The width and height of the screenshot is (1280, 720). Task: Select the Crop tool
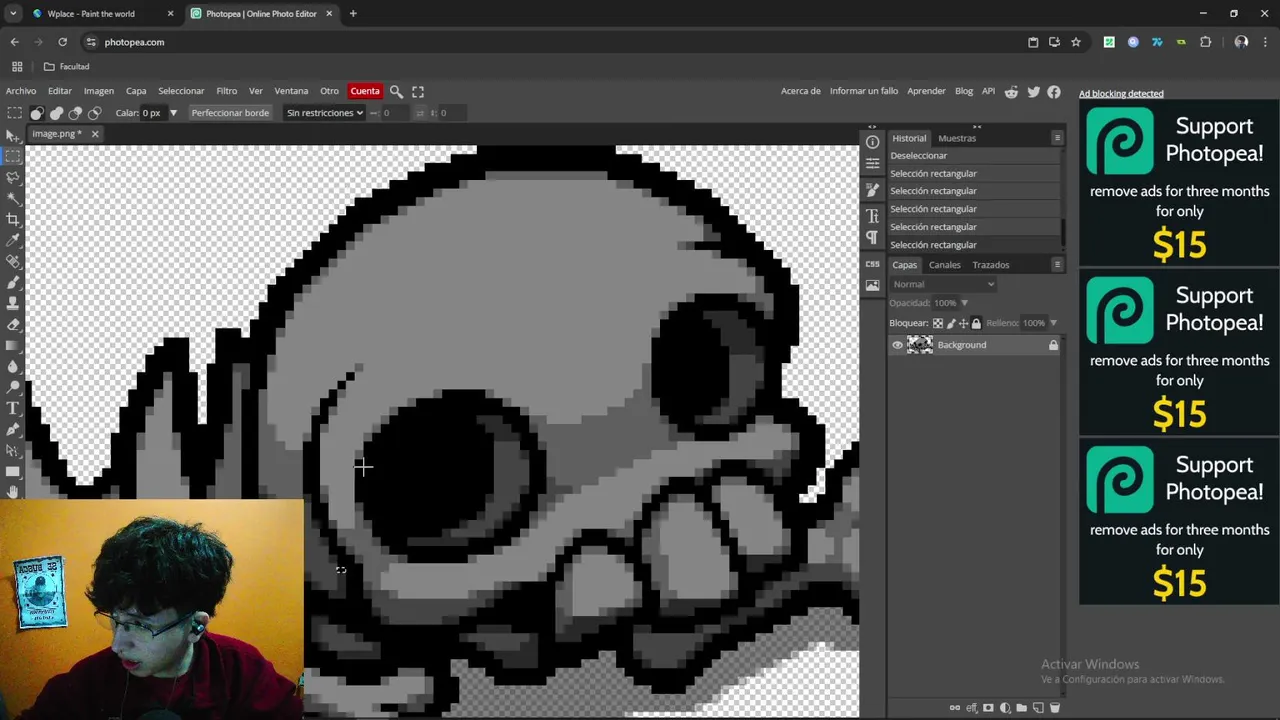coord(13,219)
